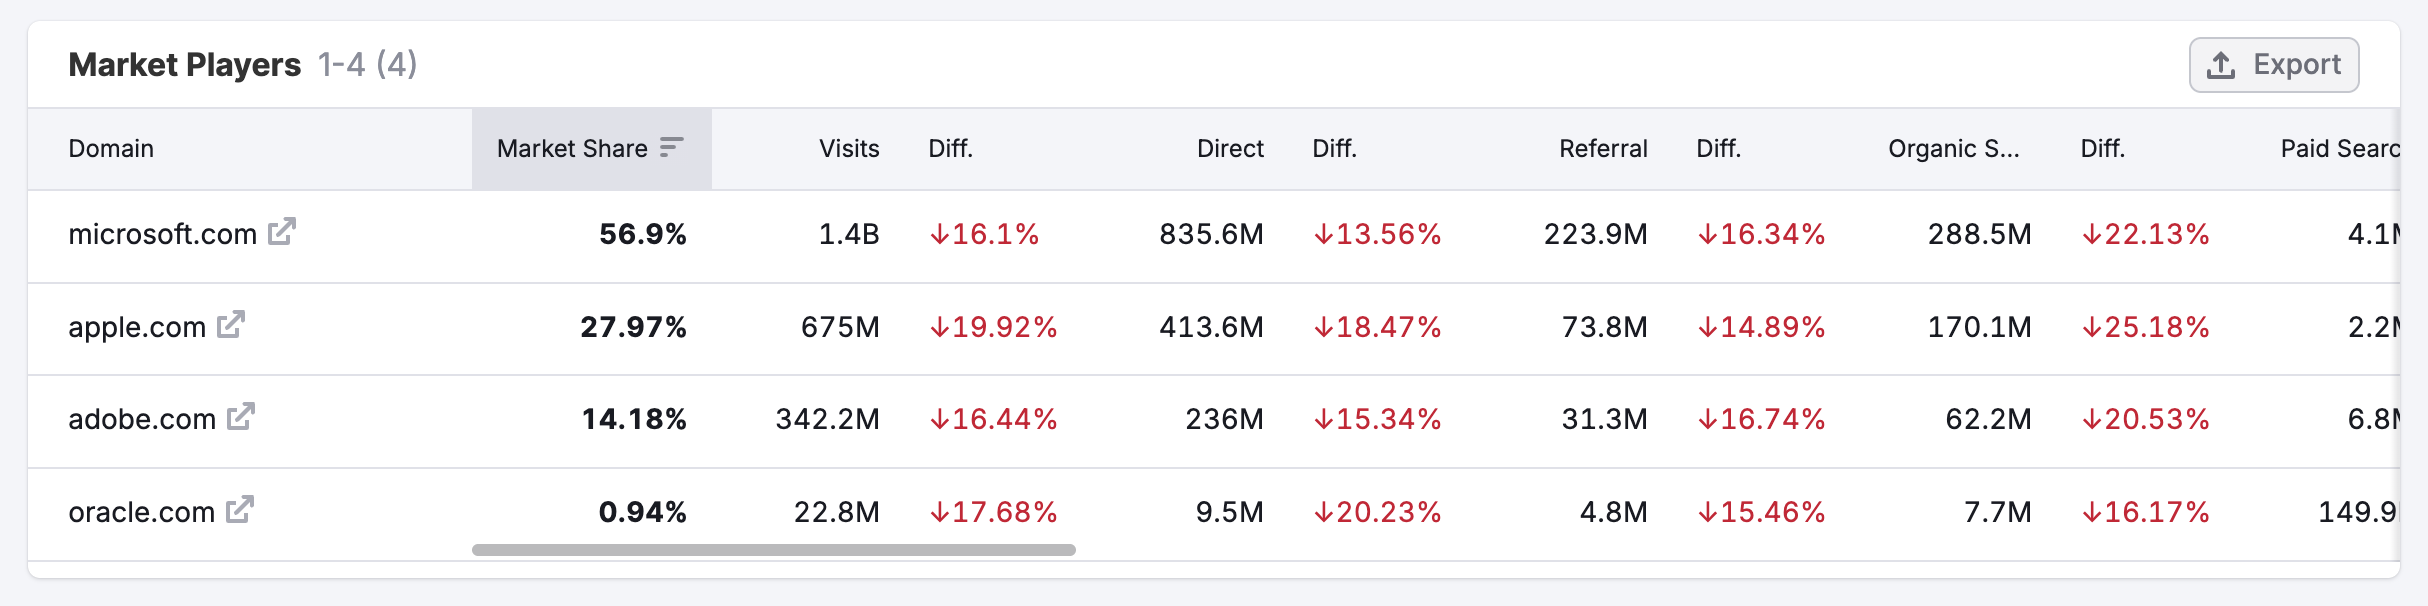Click microsoft.com's 56.9% market share value
The width and height of the screenshot is (2428, 606).
click(x=642, y=234)
